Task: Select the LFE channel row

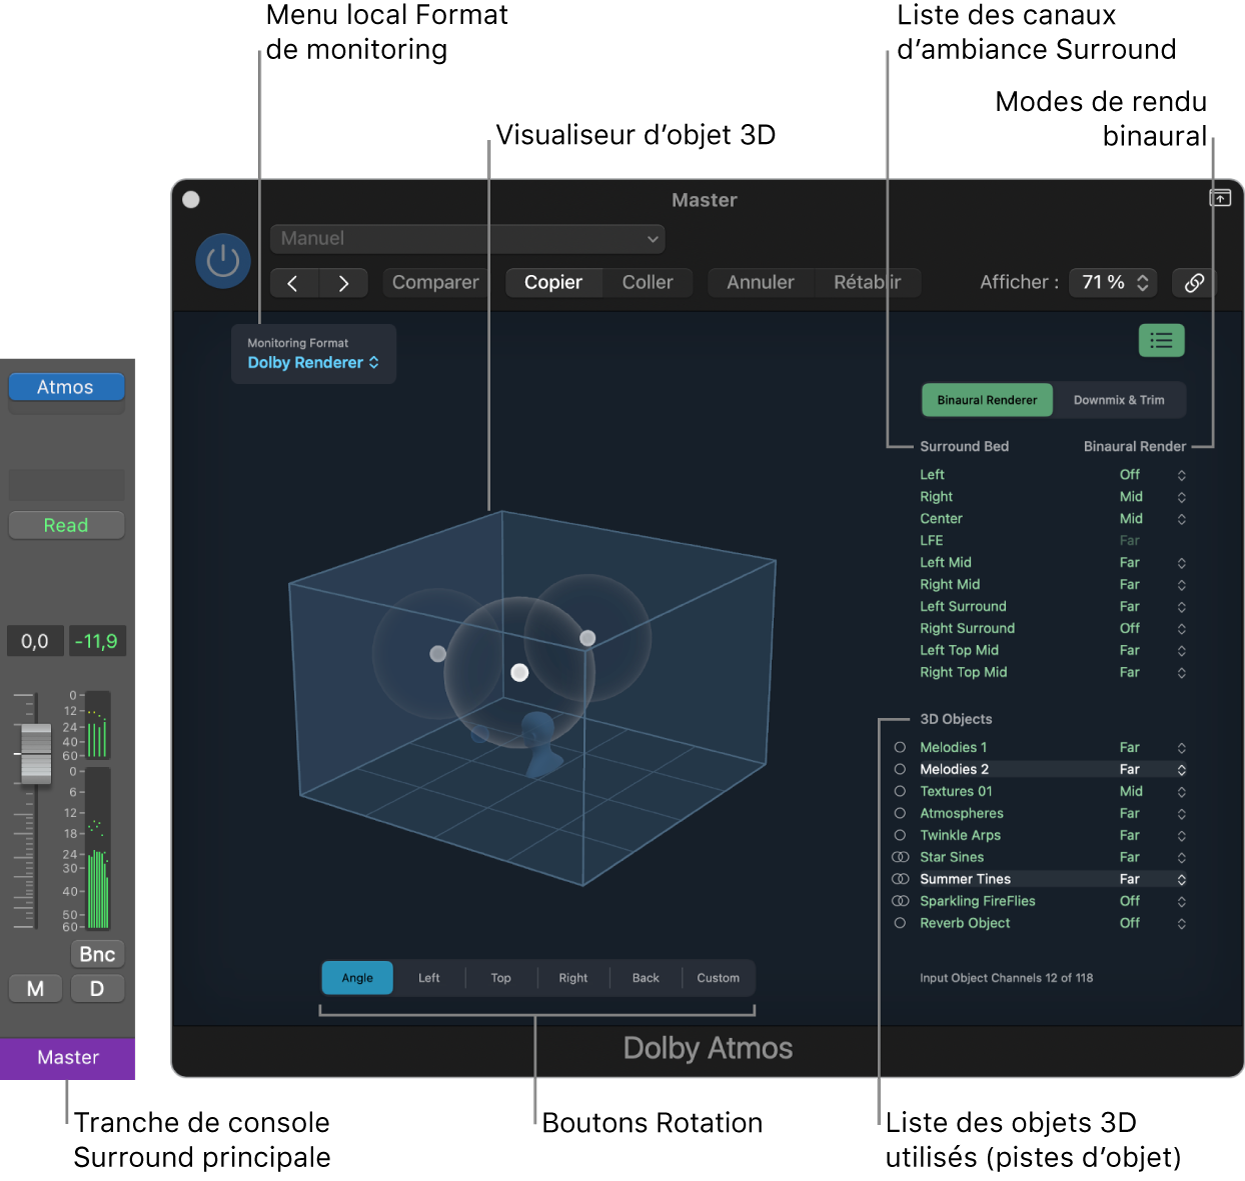Action: [1053, 540]
